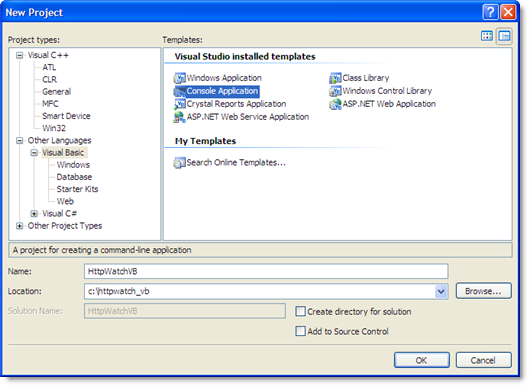The image size is (529, 386).
Task: Select Smart Device project type
Action: [66, 116]
